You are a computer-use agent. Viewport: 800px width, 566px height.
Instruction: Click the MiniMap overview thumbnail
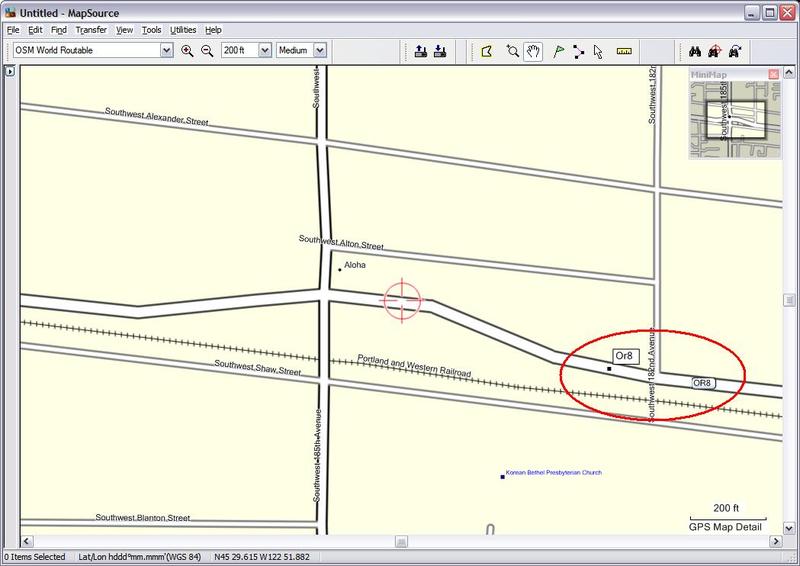[x=735, y=119]
